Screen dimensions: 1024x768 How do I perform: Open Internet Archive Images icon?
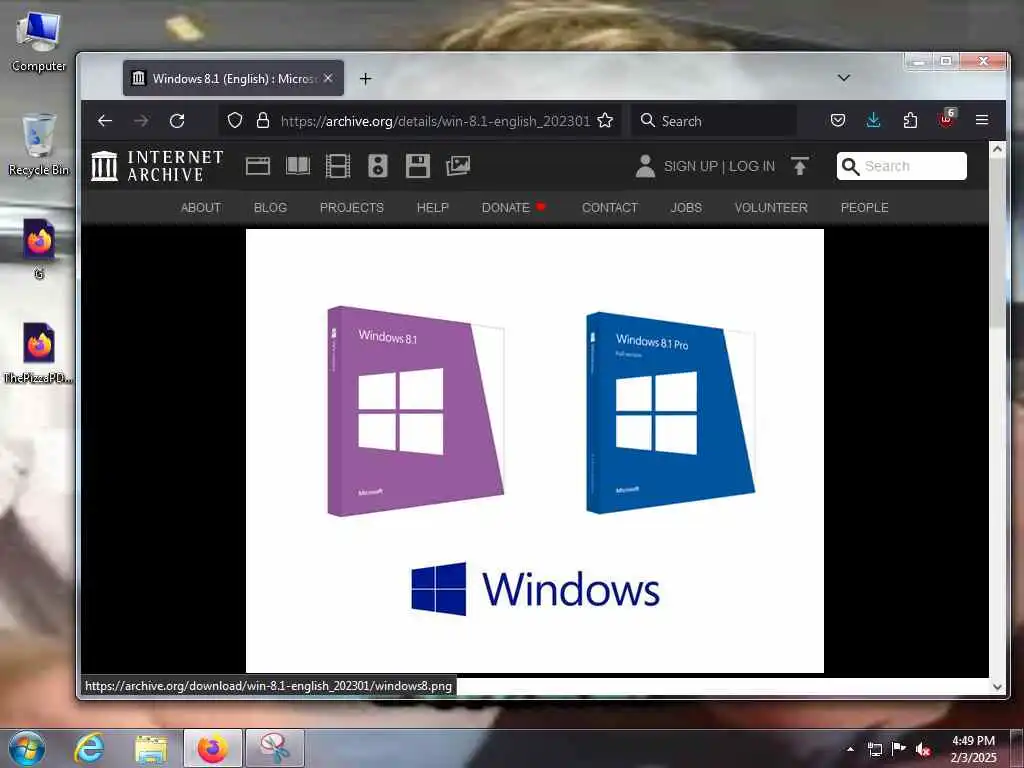tap(458, 166)
